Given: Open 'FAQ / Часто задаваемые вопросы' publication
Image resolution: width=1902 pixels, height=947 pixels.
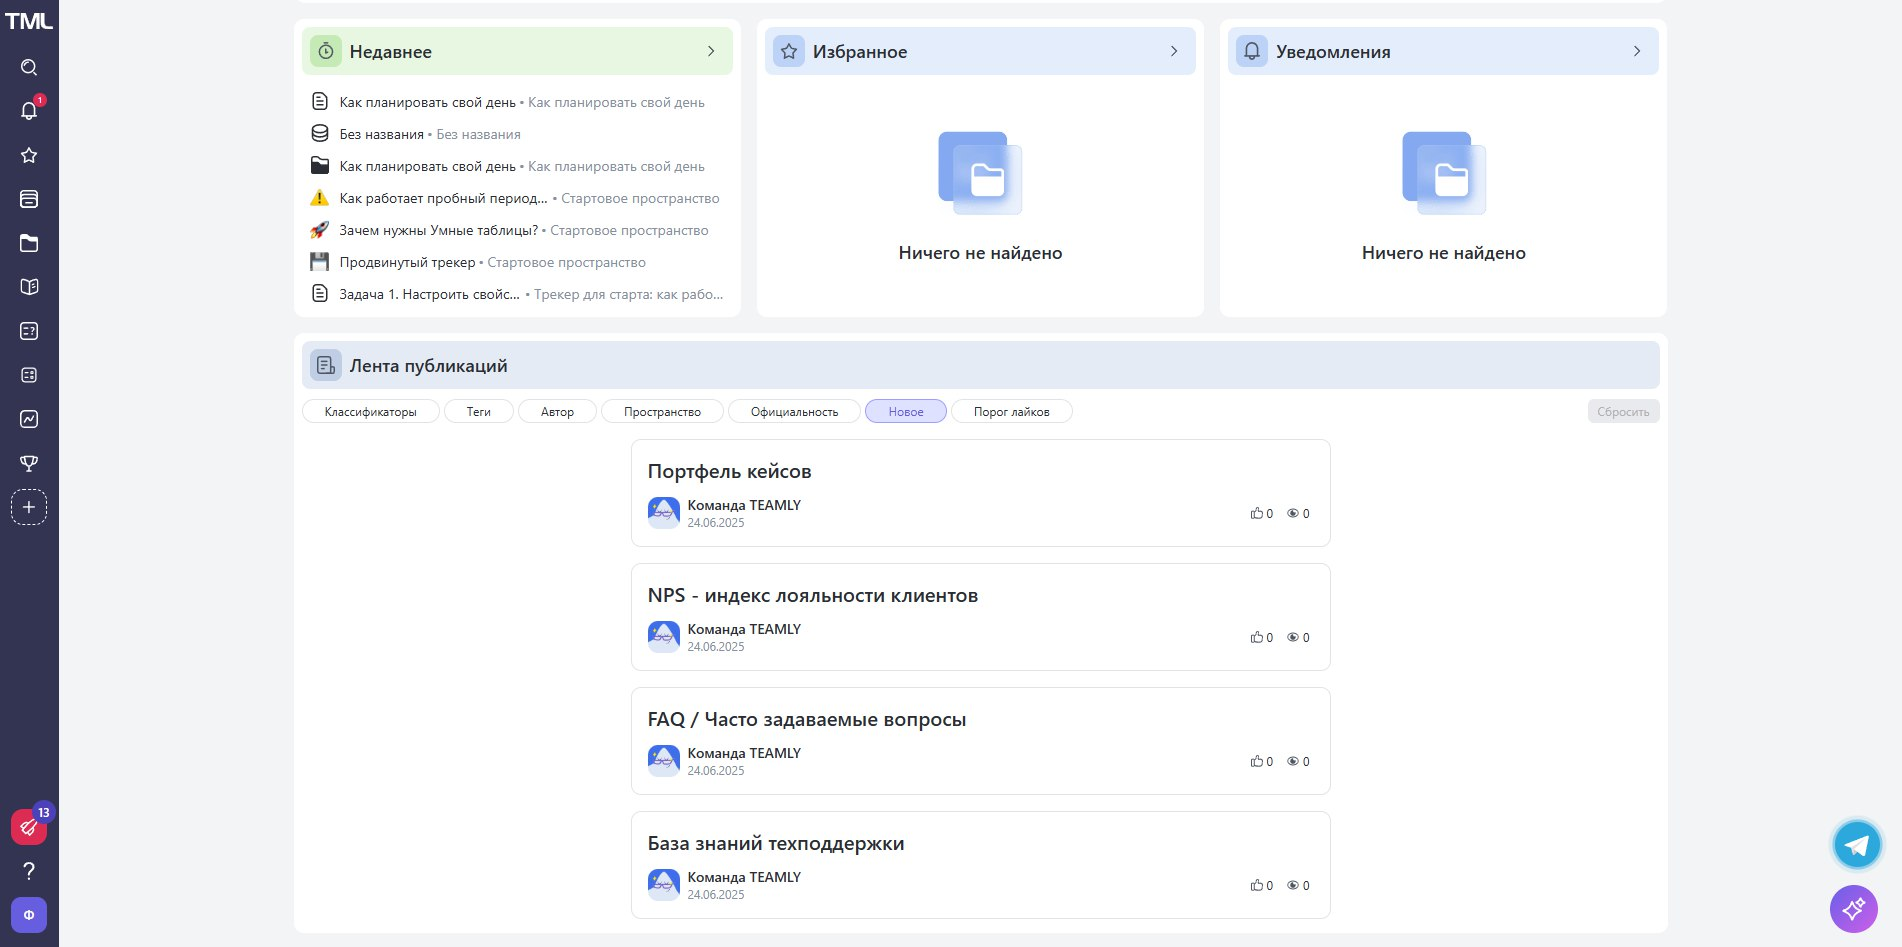Looking at the screenshot, I should click(x=807, y=719).
